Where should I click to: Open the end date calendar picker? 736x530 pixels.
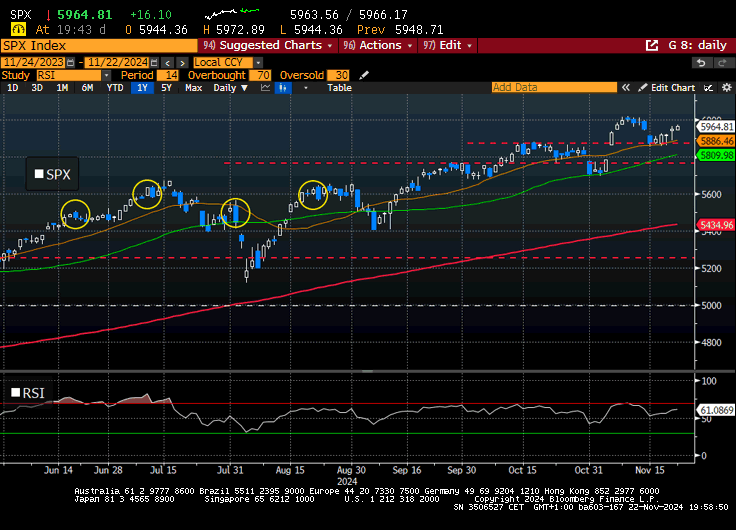tap(154, 62)
